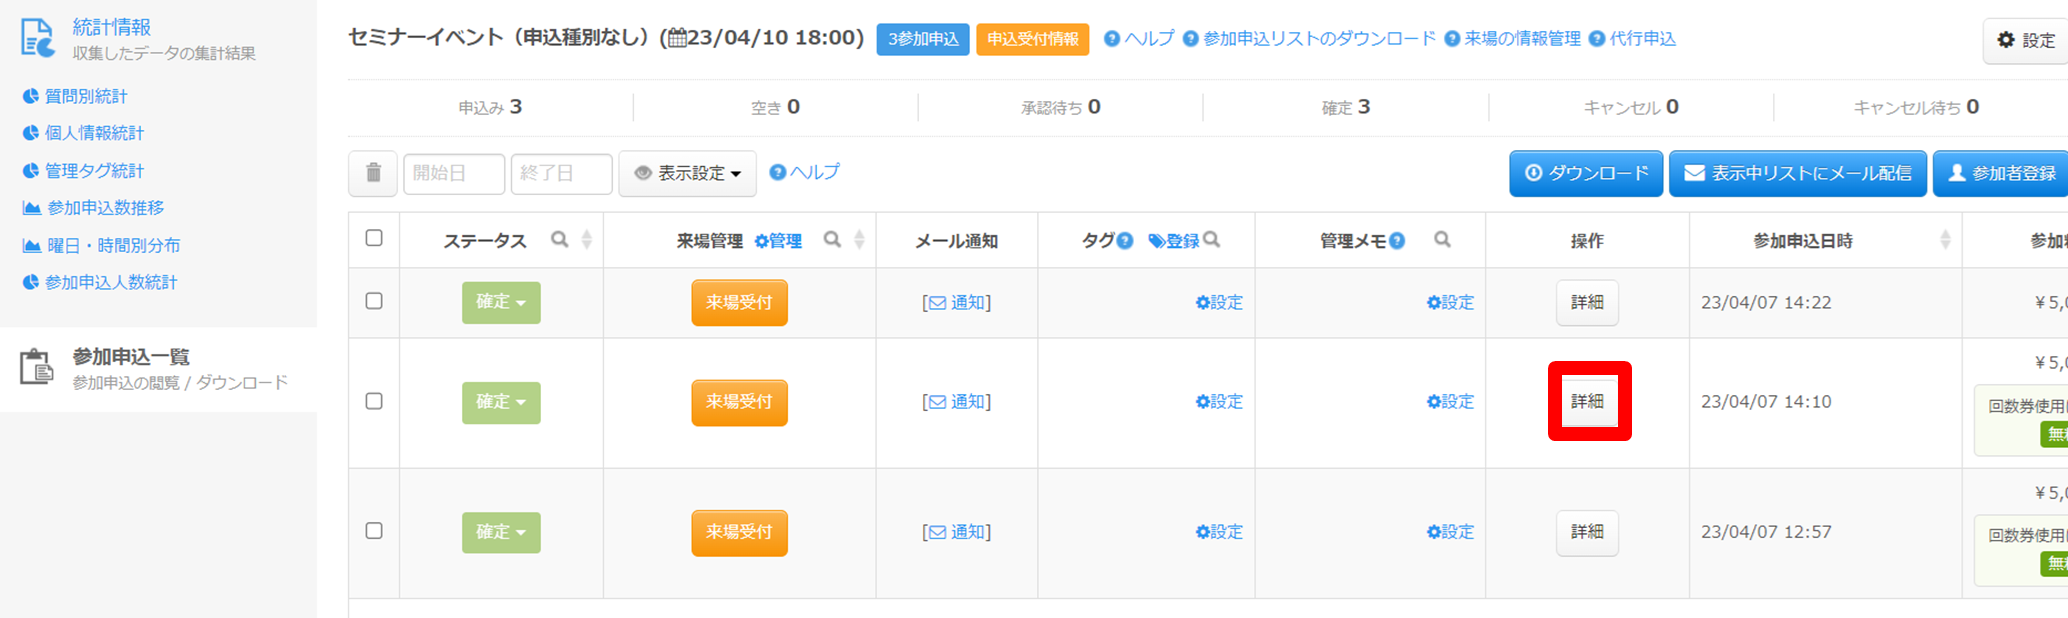Click the 参加申込リストのダウンロード help link
2068x618 pixels.
[1318, 39]
